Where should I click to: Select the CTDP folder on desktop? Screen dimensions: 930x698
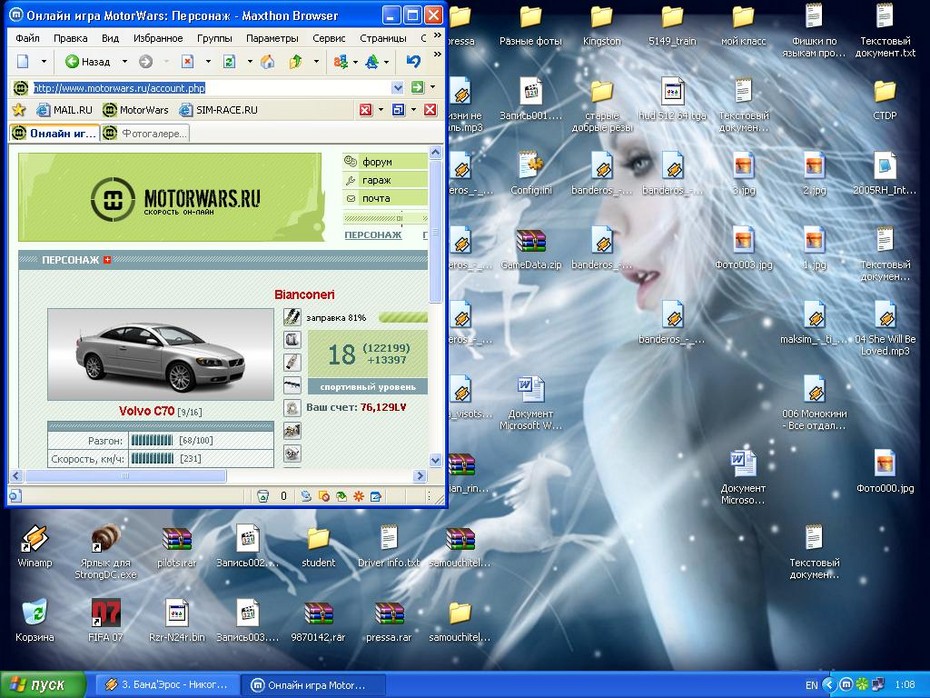pos(885,100)
